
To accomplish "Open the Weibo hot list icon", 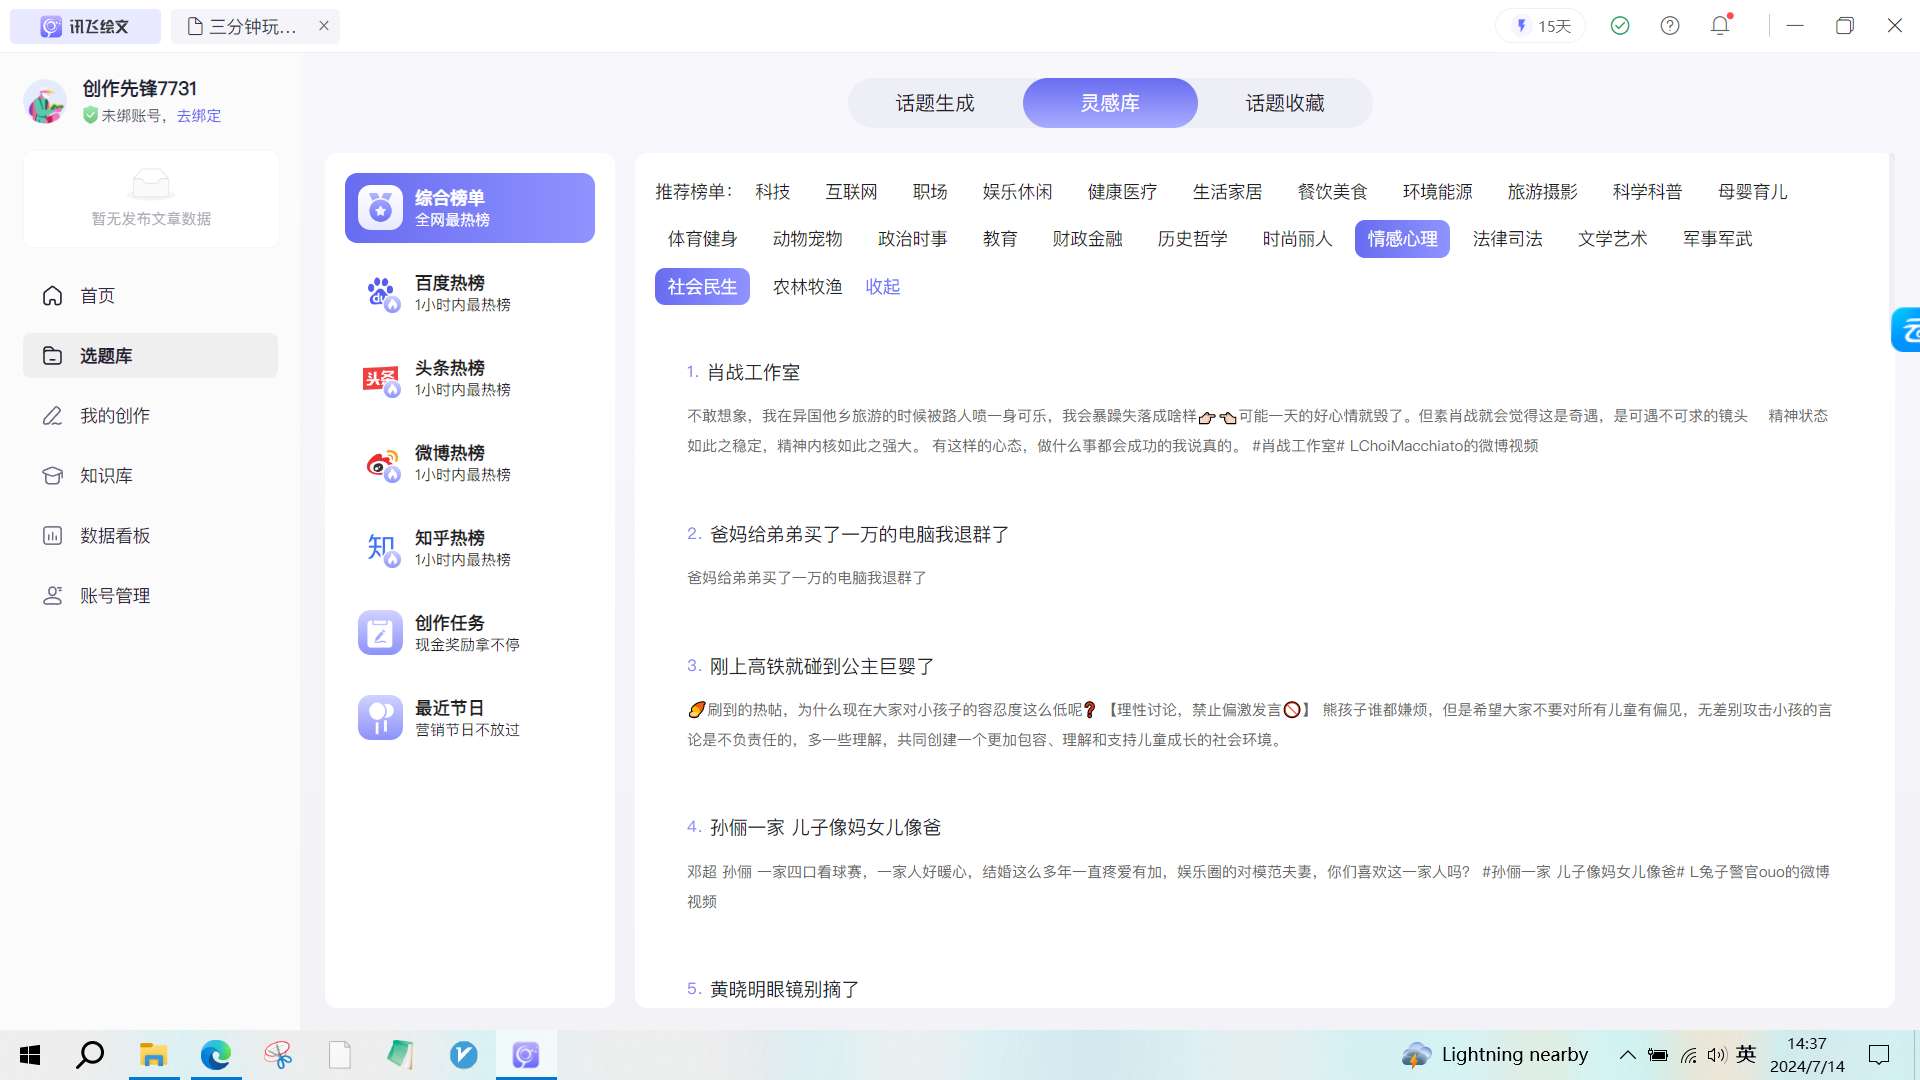I will [381, 463].
